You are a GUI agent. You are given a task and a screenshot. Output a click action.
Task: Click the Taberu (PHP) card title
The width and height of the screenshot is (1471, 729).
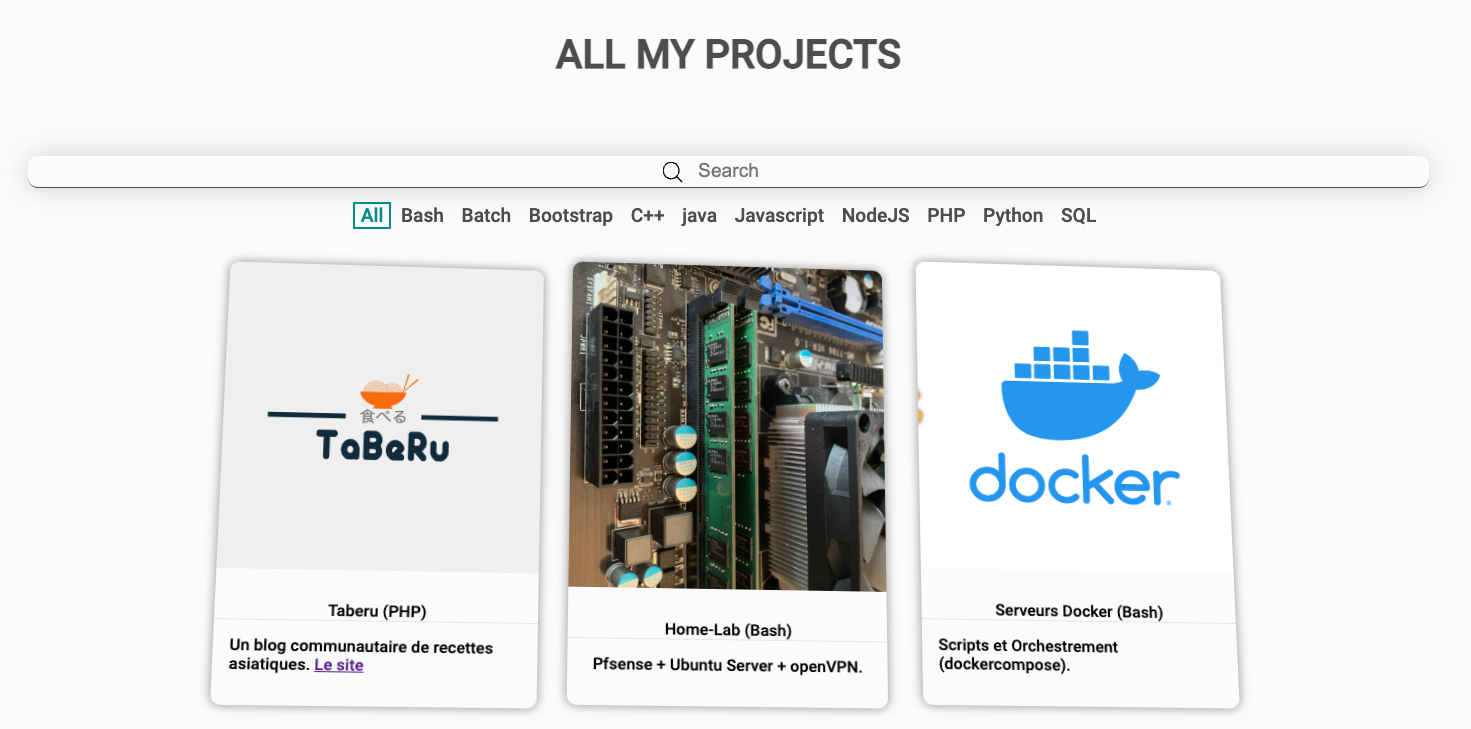[378, 611]
